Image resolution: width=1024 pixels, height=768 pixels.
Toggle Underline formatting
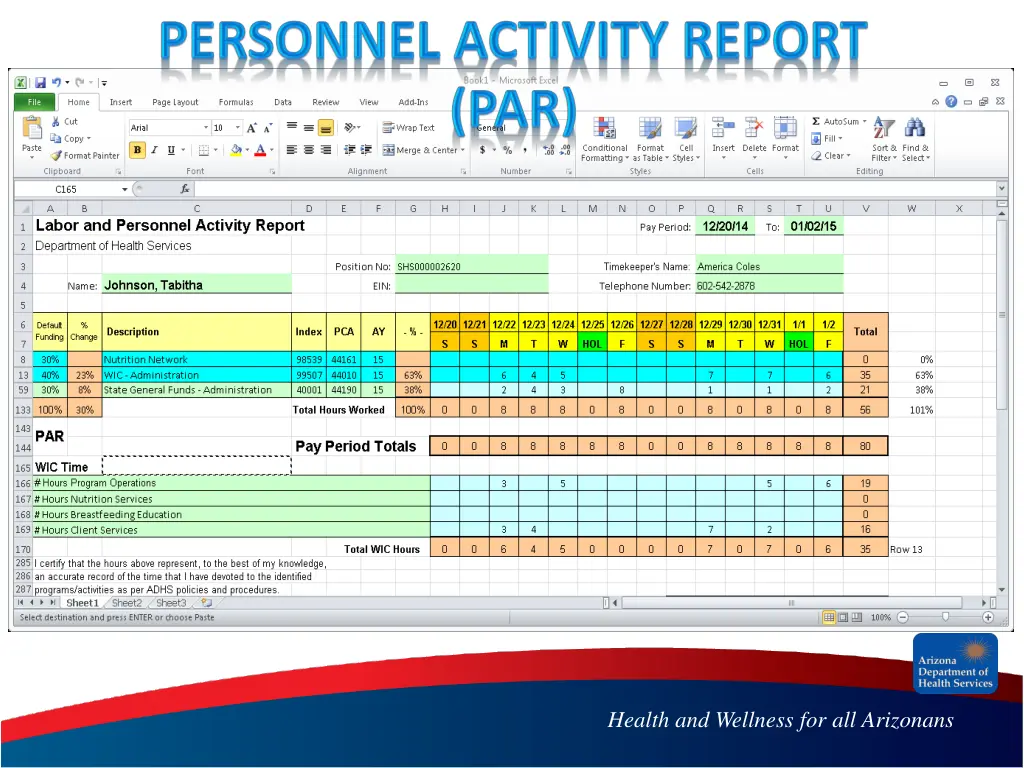click(171, 150)
